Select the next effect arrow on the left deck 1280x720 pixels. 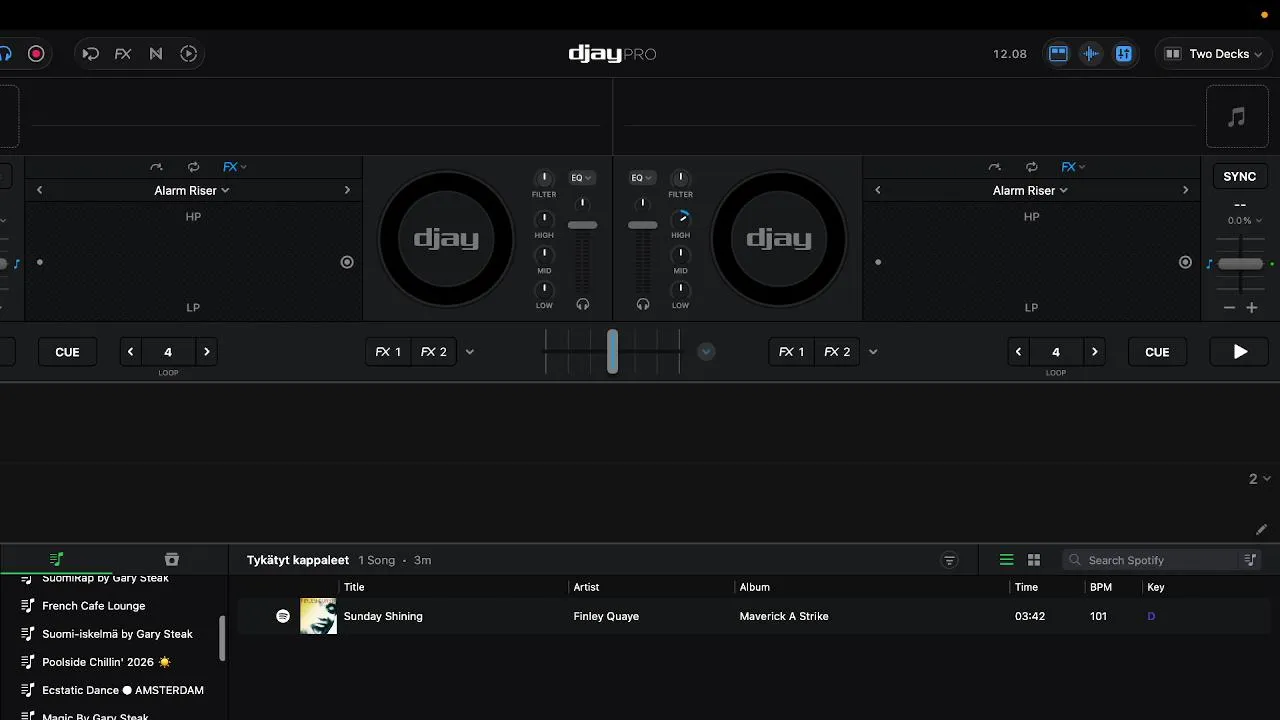(x=347, y=190)
